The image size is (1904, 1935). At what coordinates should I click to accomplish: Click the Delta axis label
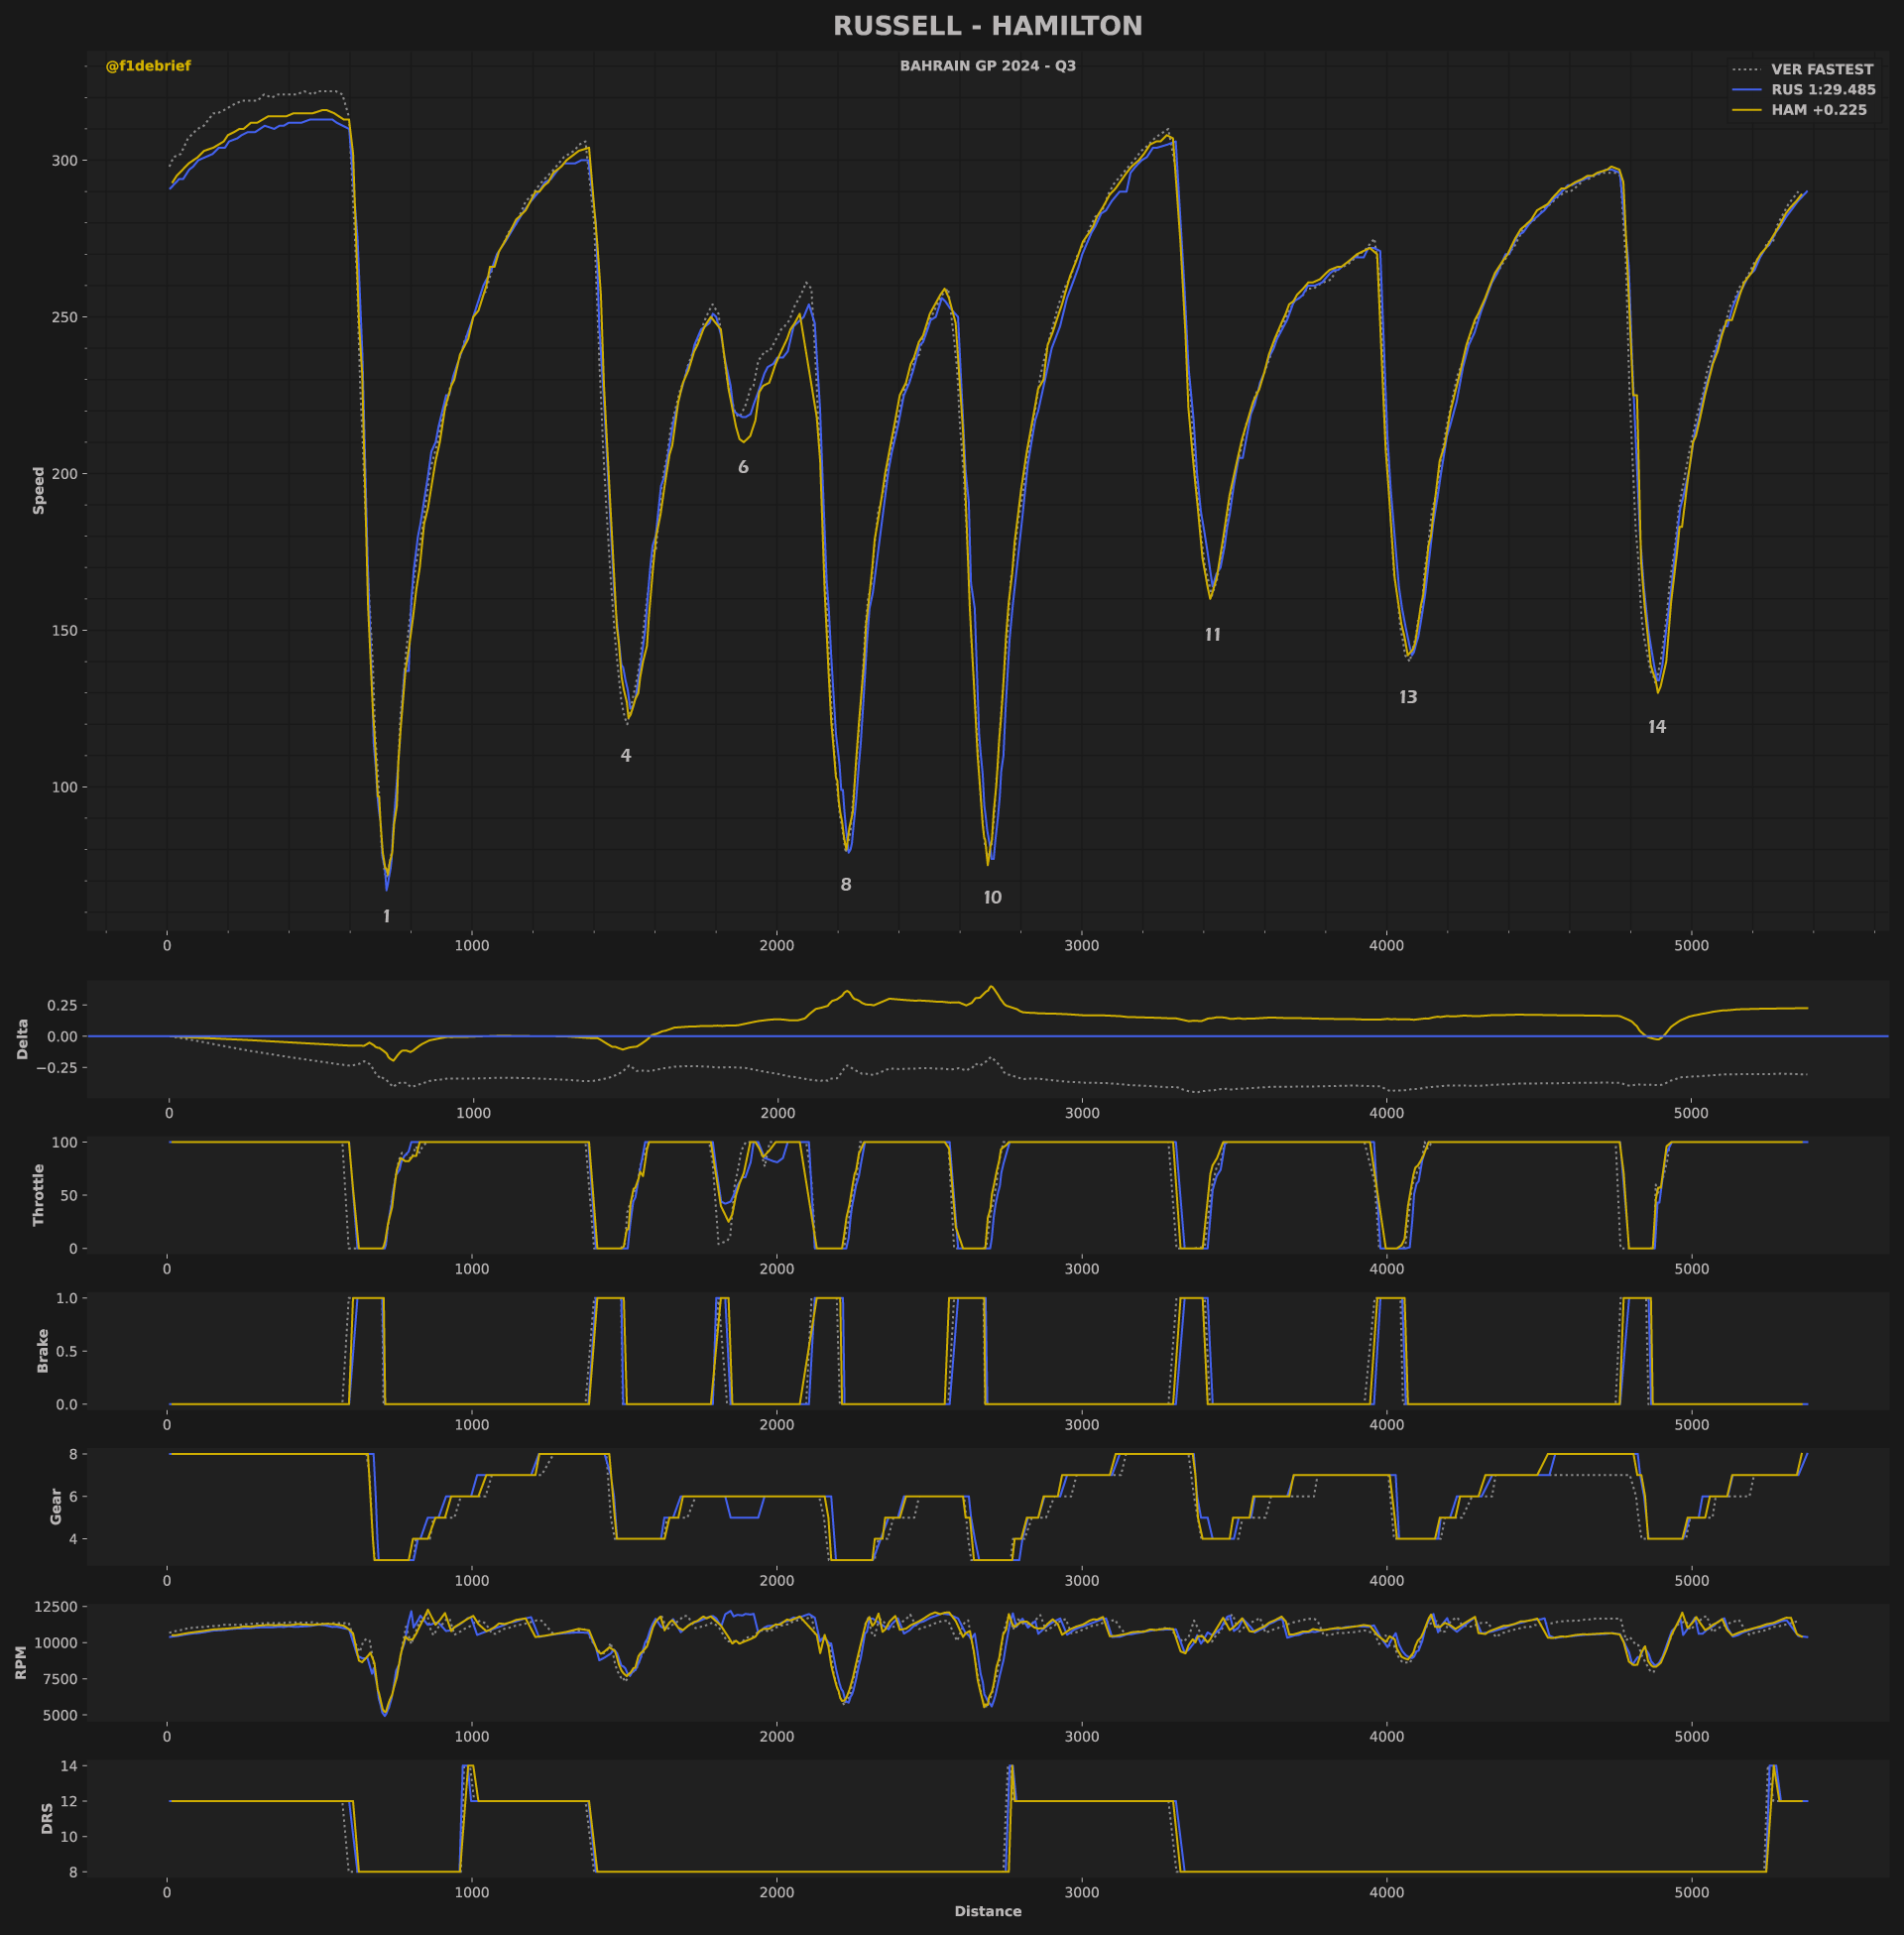pyautogui.click(x=22, y=1039)
